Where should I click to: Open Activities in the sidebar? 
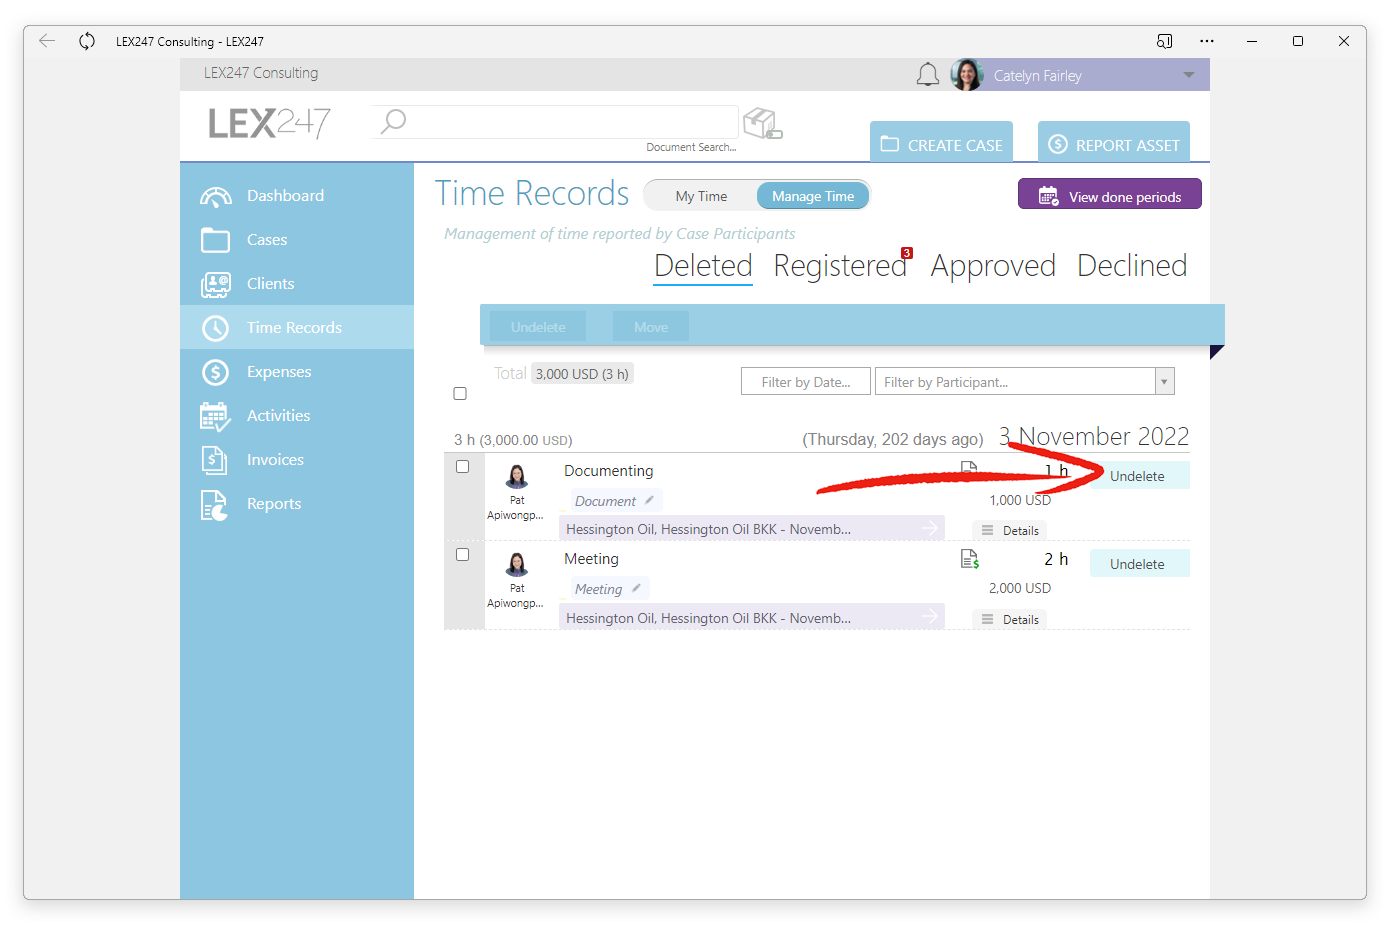(297, 416)
